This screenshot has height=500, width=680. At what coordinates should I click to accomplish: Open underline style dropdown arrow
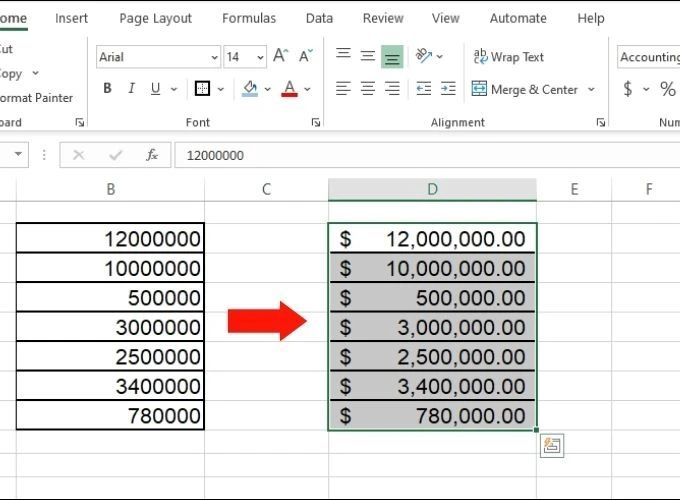(x=174, y=89)
